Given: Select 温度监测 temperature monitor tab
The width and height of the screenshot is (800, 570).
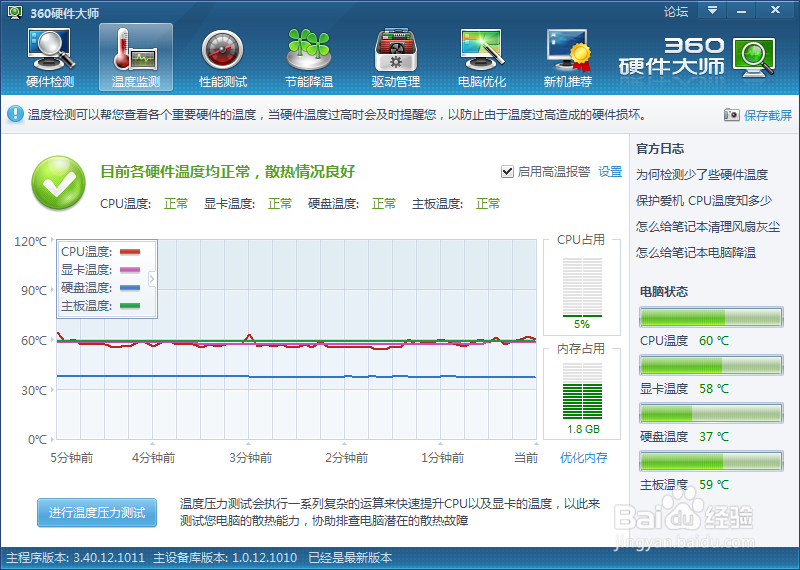Looking at the screenshot, I should 136,57.
